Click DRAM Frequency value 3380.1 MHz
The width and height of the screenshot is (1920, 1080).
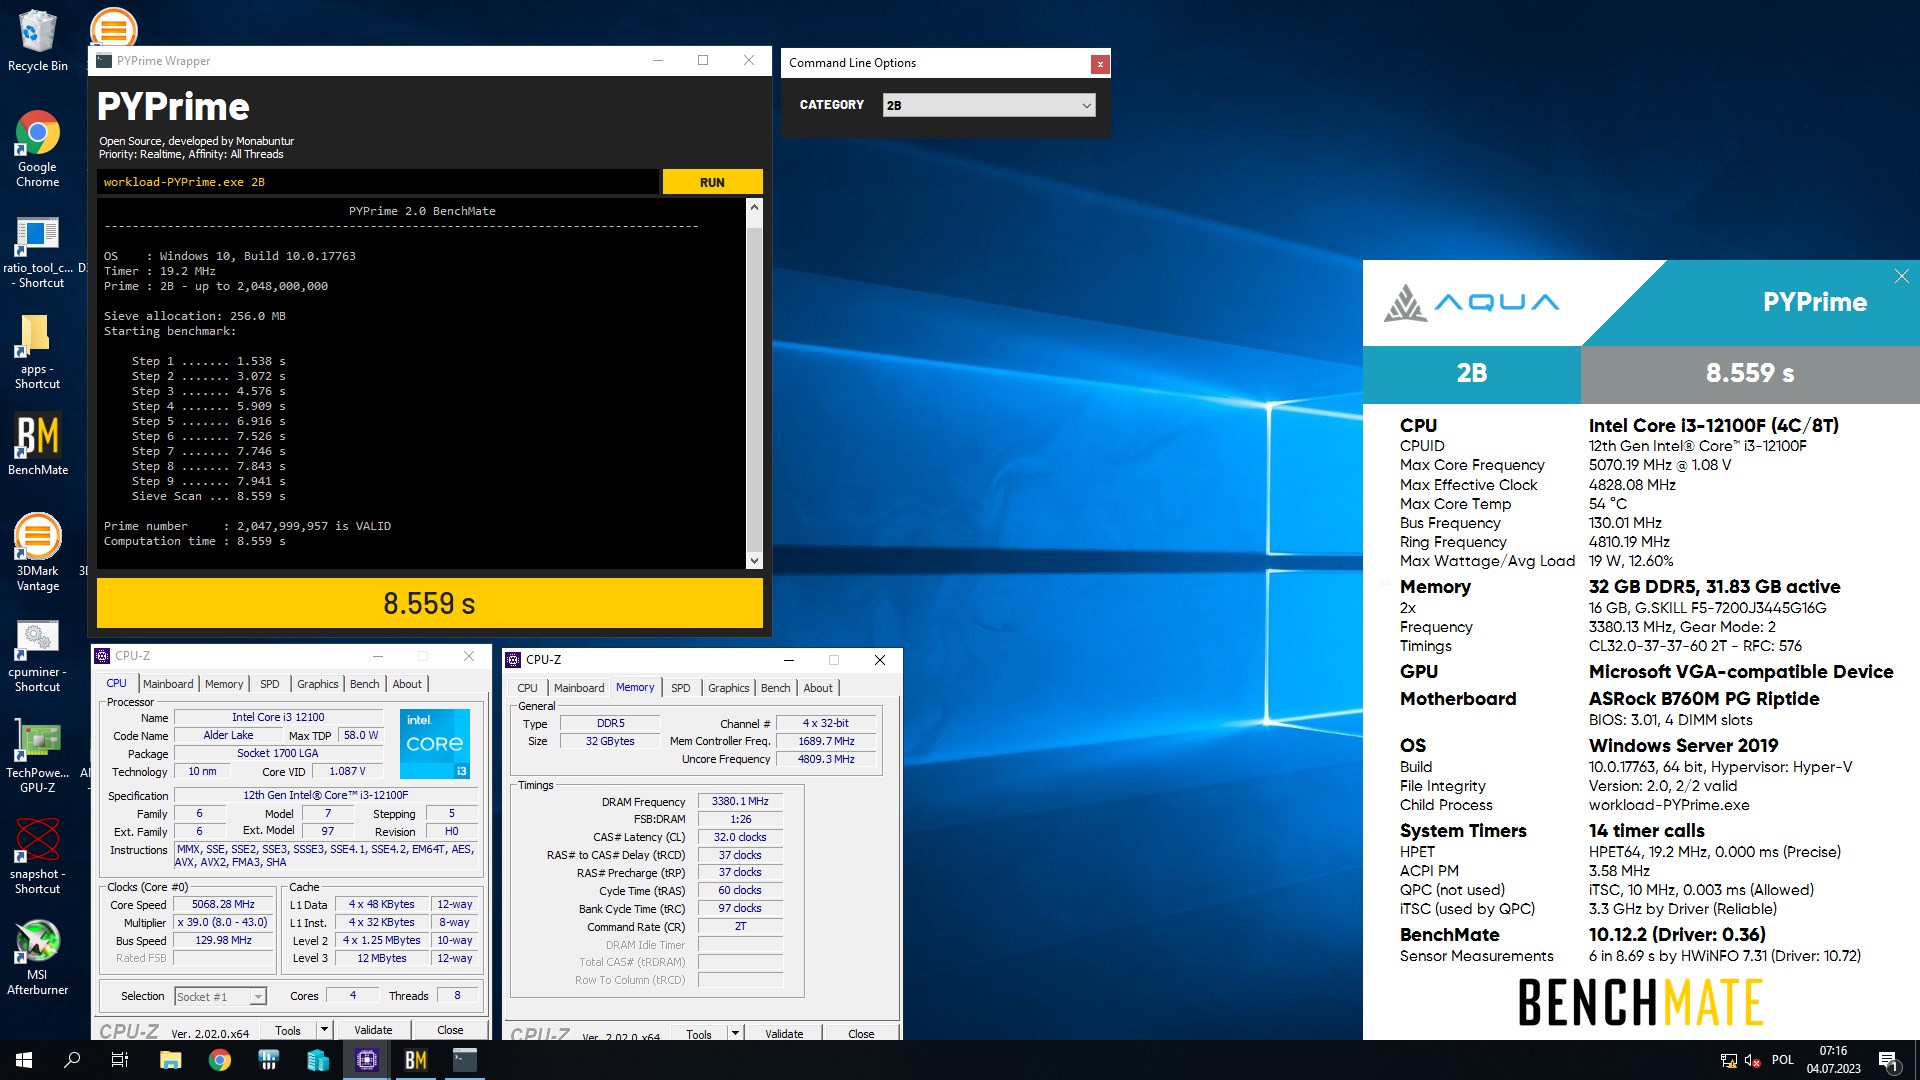point(740,801)
